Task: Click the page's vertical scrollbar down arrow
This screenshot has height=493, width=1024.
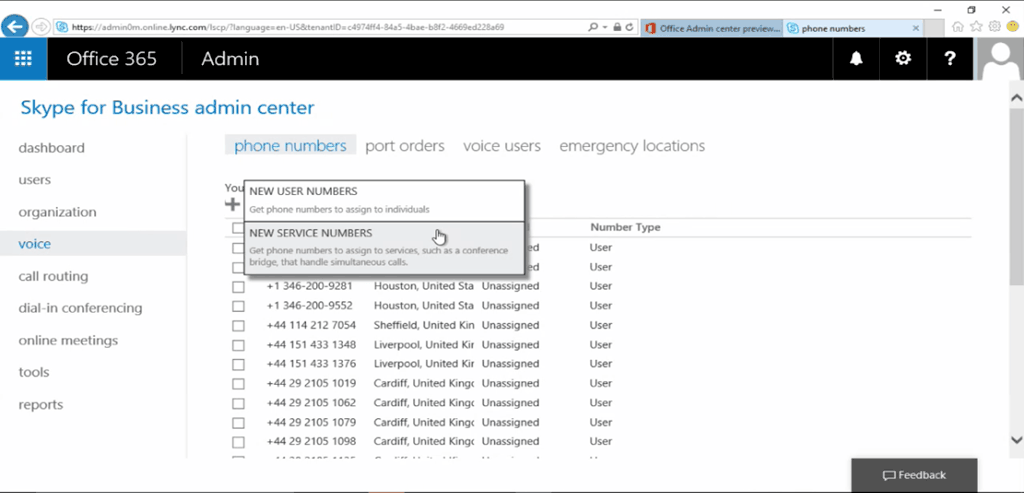Action: tap(1015, 440)
